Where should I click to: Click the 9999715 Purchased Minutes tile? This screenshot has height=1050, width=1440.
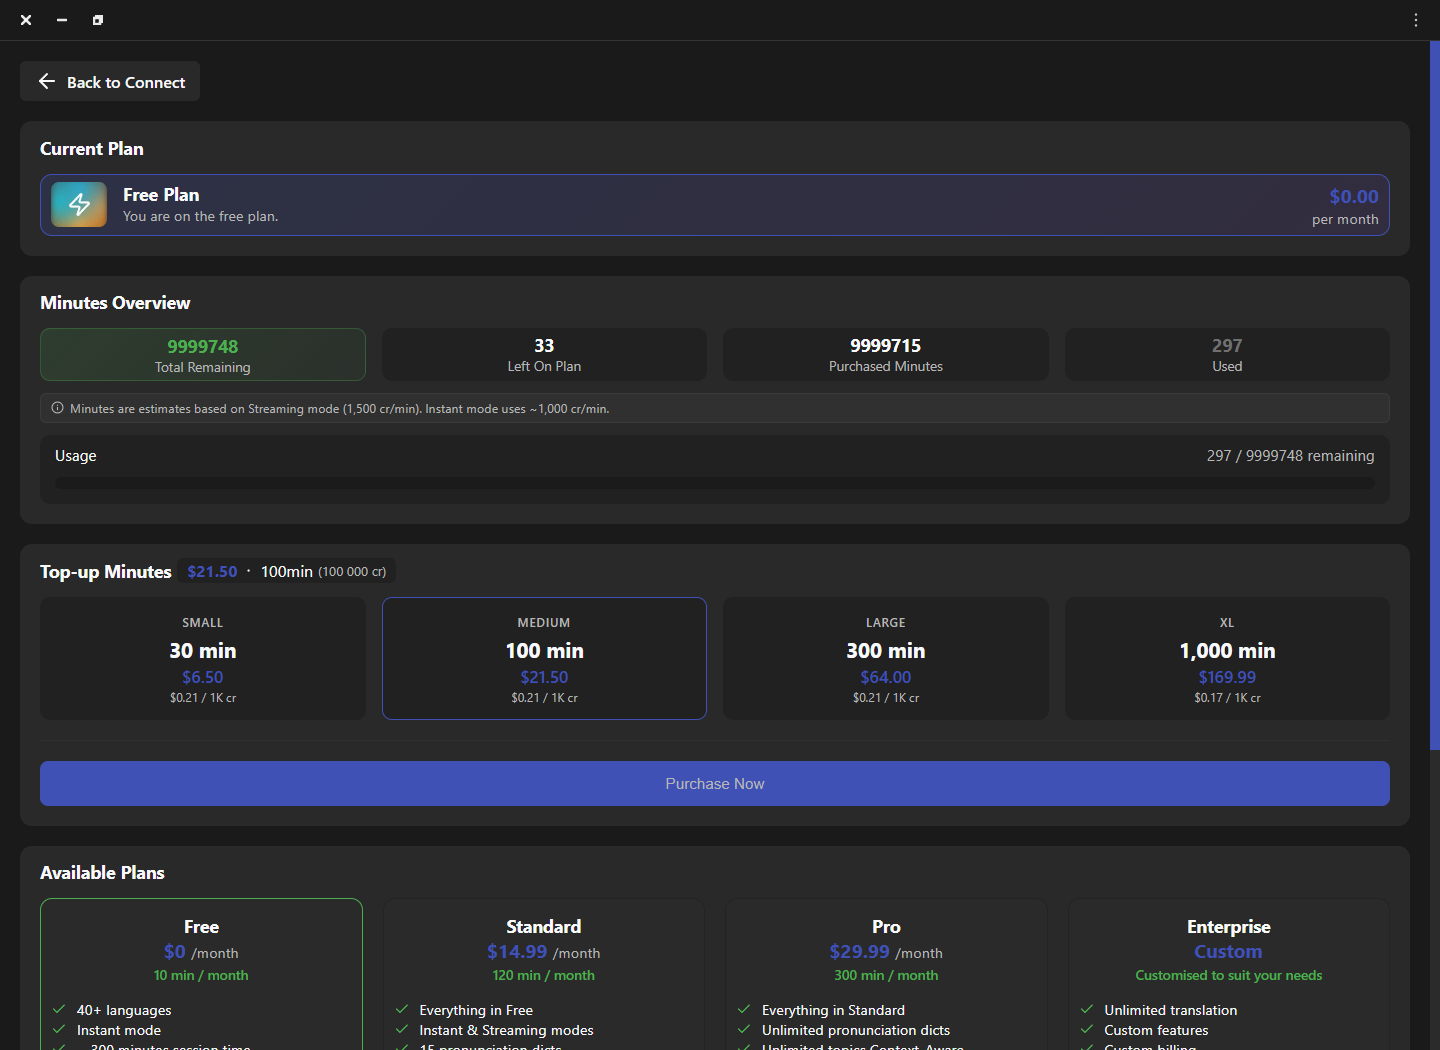pos(886,355)
